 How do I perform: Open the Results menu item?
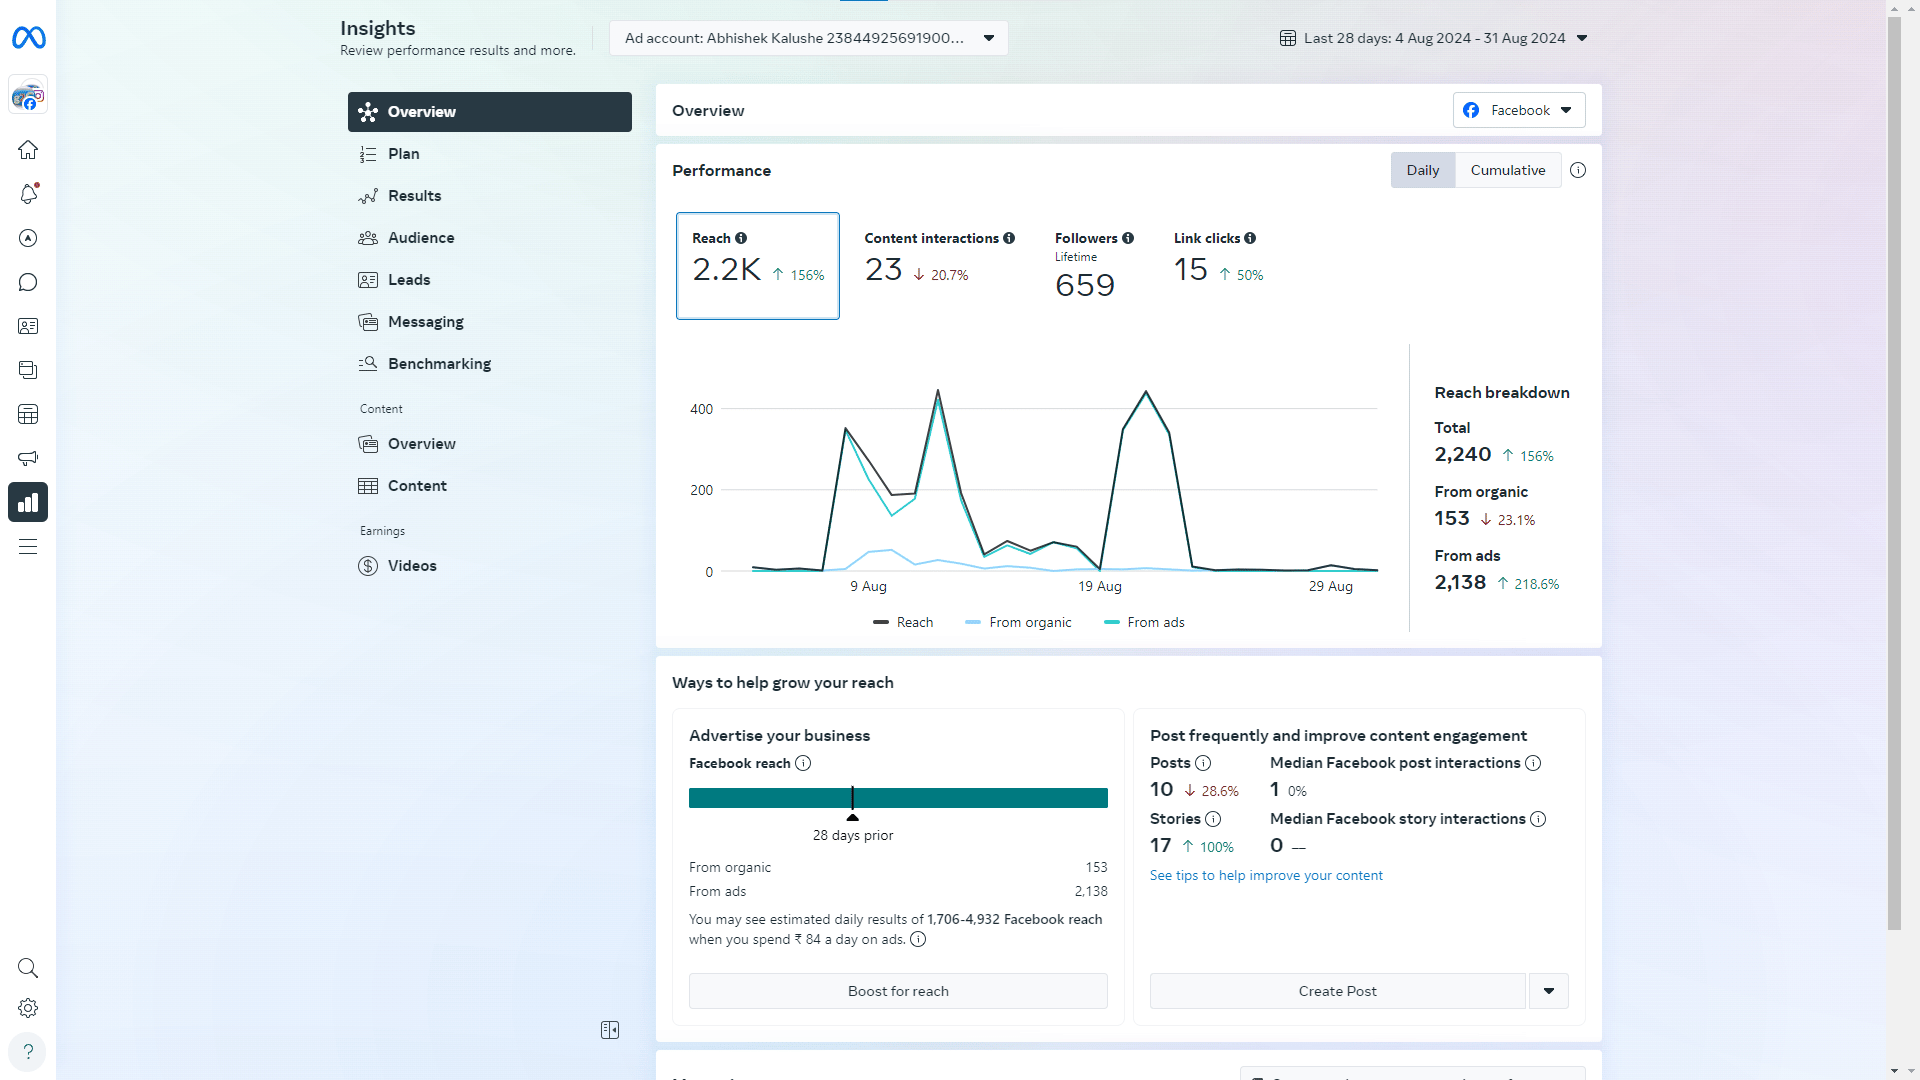[490, 196]
